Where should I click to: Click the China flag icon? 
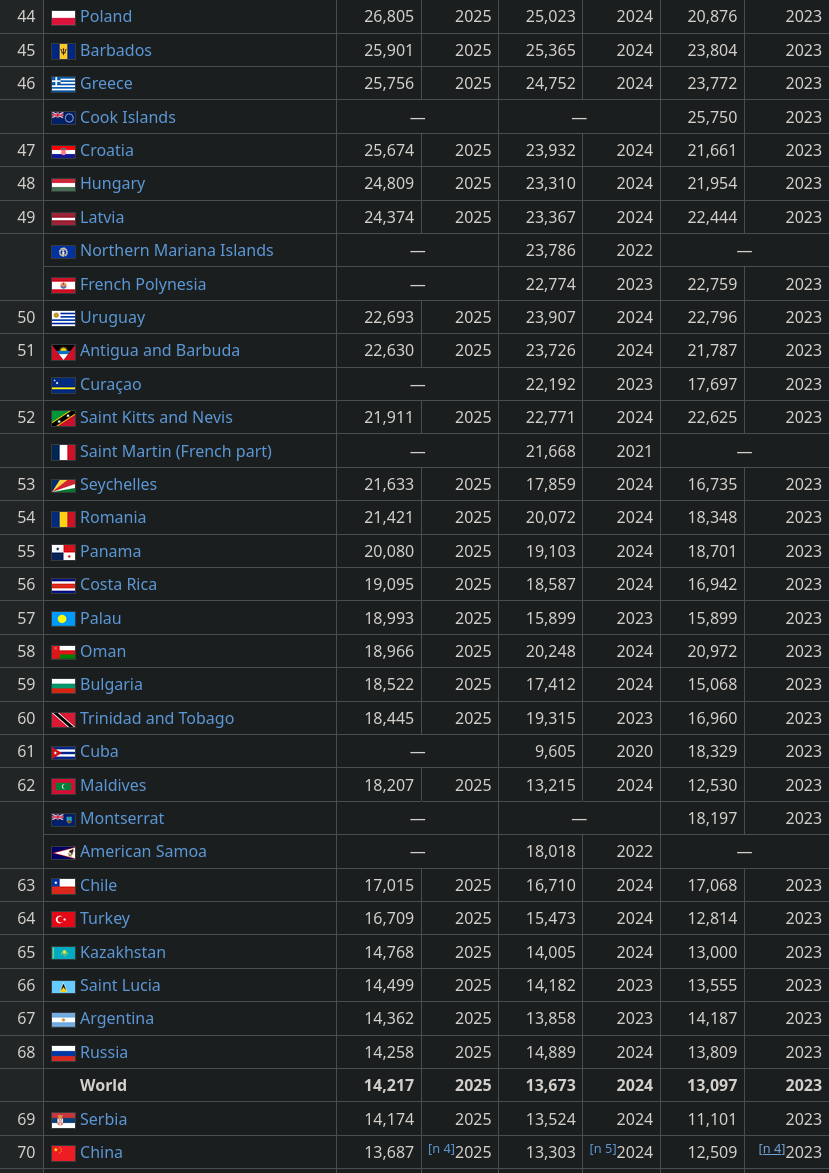coord(63,1154)
